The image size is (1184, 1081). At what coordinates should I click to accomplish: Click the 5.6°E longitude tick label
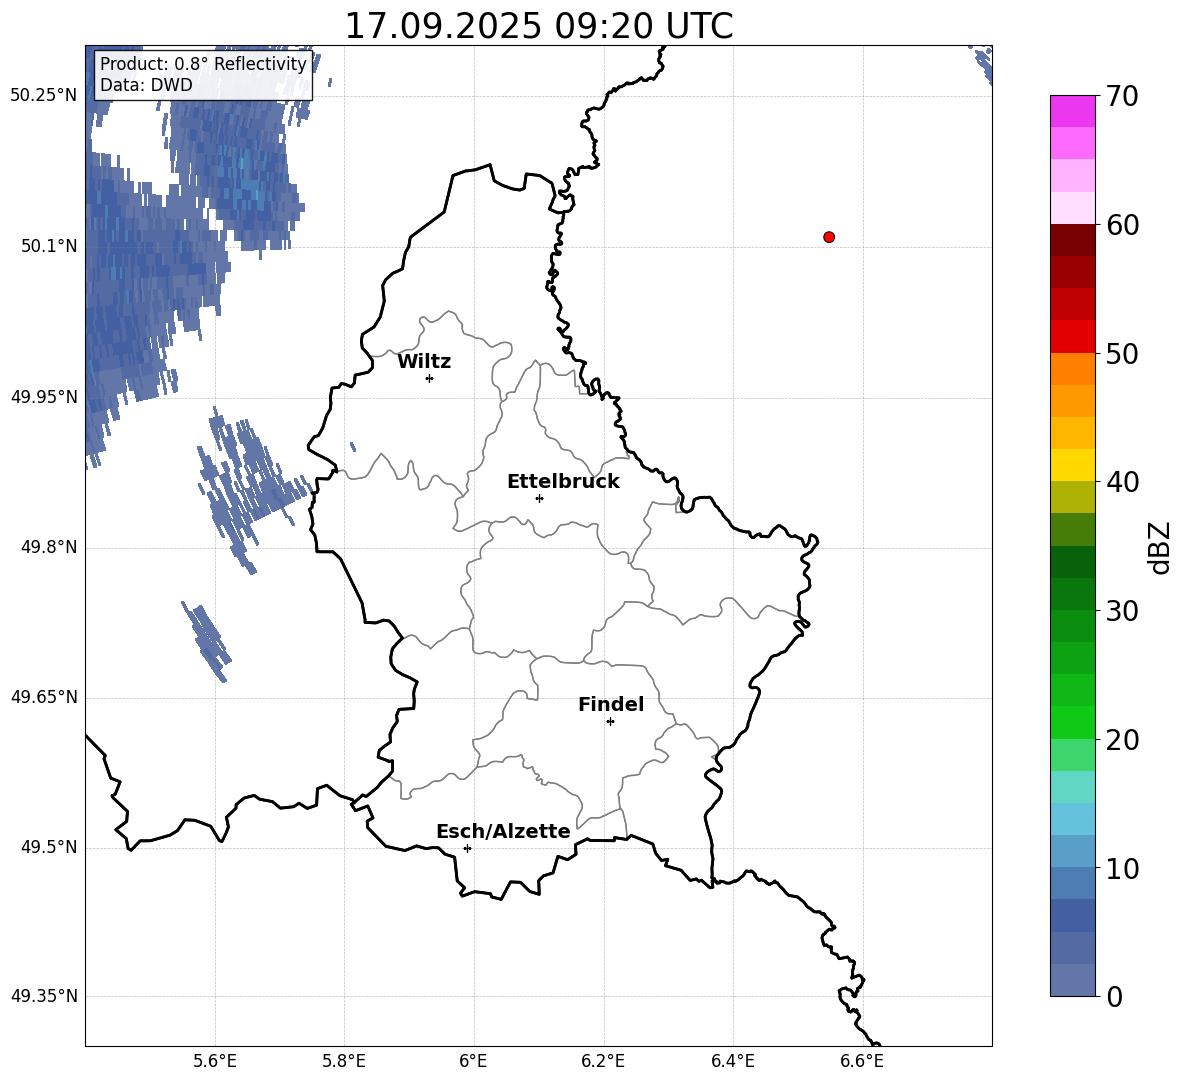(x=215, y=1062)
